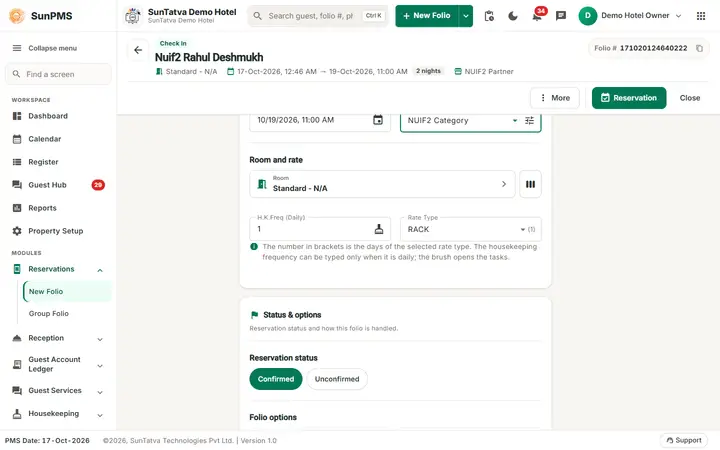Open the chat messages icon in header
The image size is (720, 450).
[x=561, y=16]
